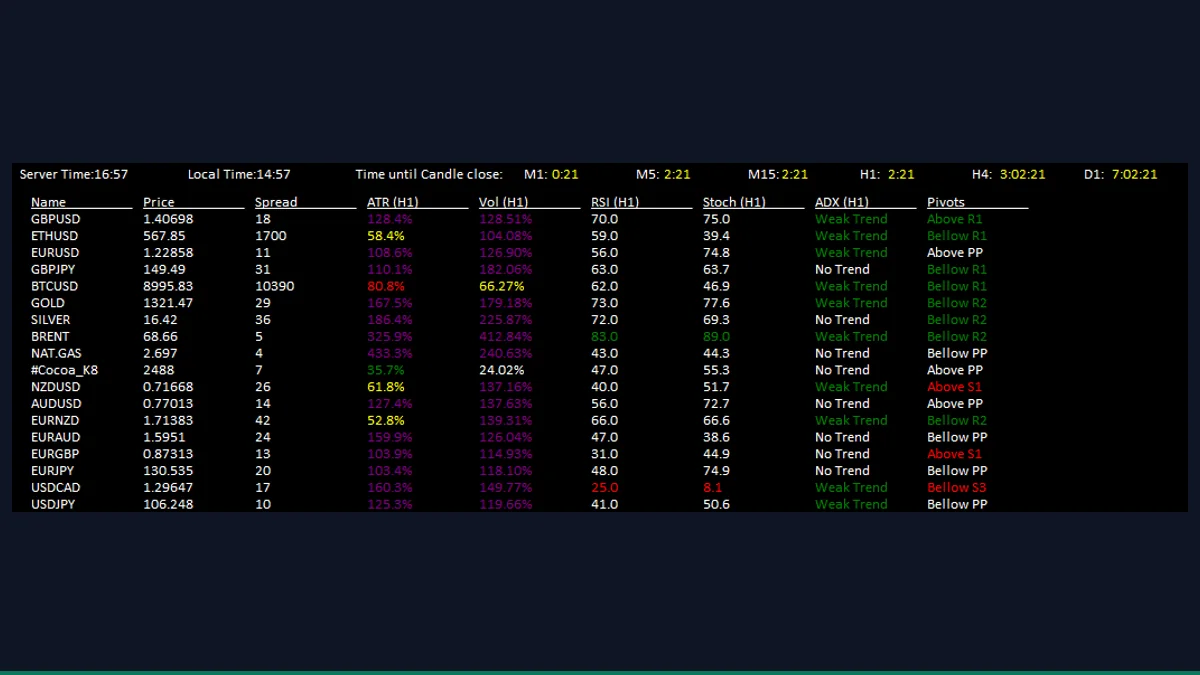Viewport: 1200px width, 675px height.
Task: Click the yellow 66.27% Vol value
Action: click(x=502, y=286)
